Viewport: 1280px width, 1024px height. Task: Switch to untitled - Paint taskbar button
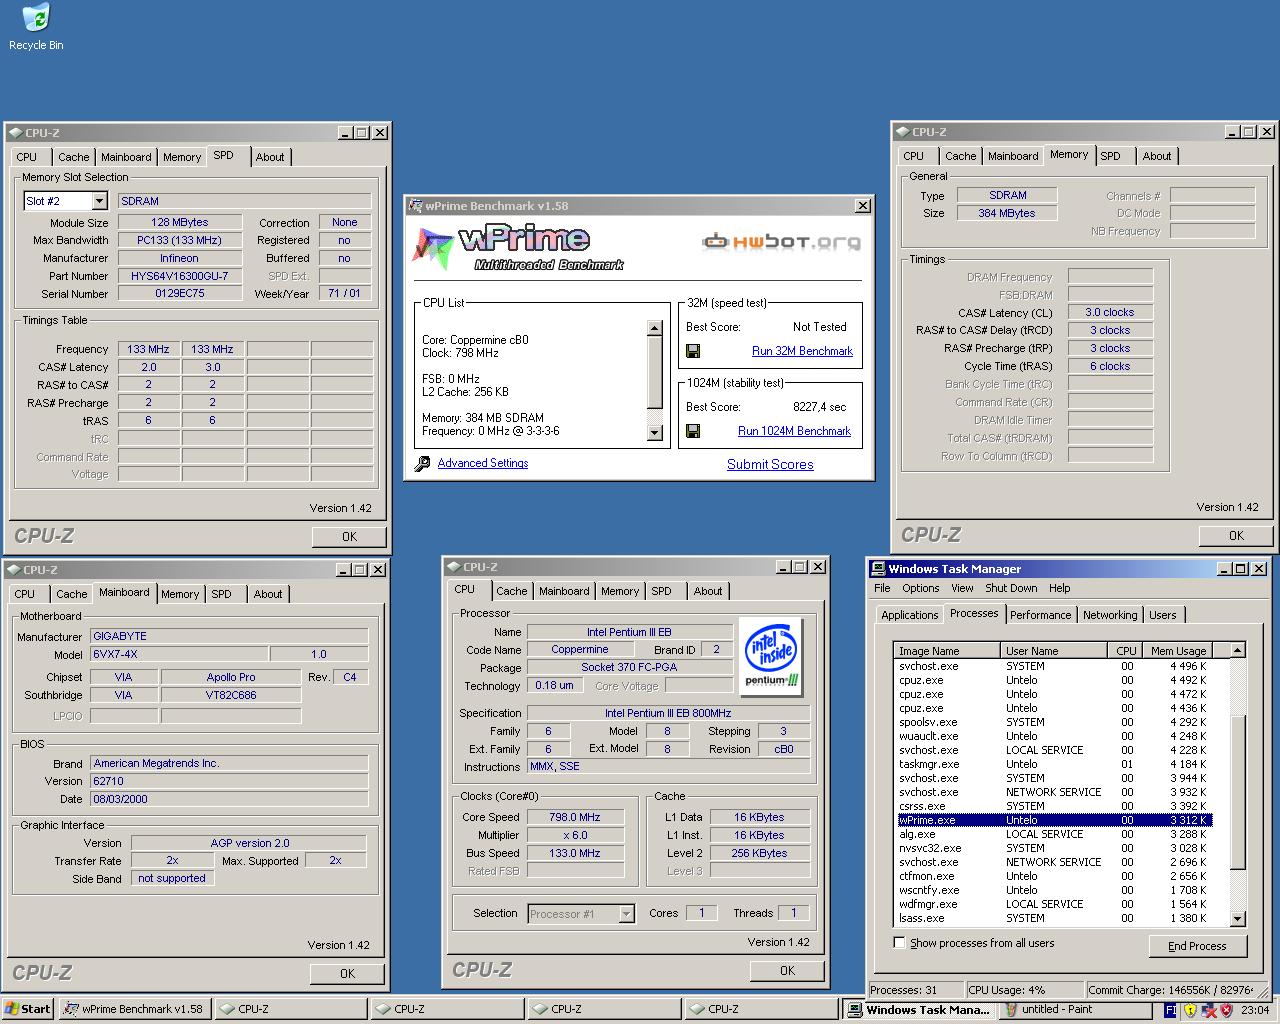click(x=1078, y=1009)
